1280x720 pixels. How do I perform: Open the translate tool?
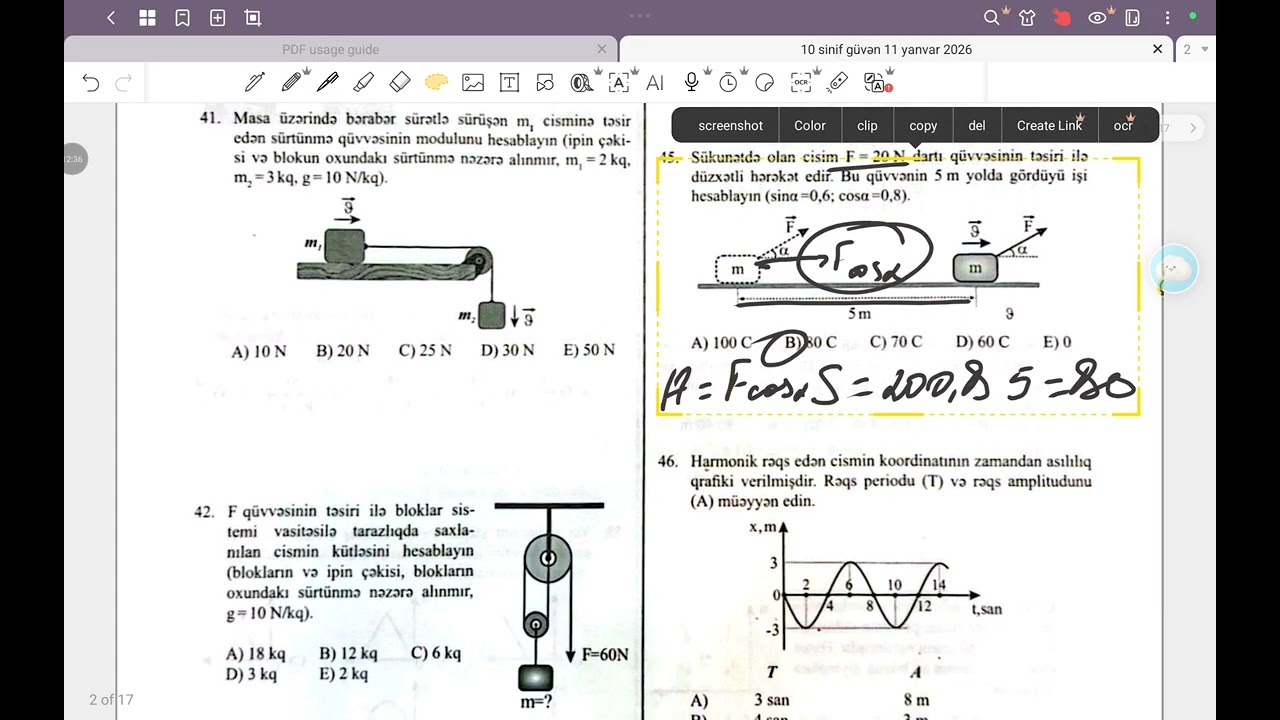tap(876, 83)
